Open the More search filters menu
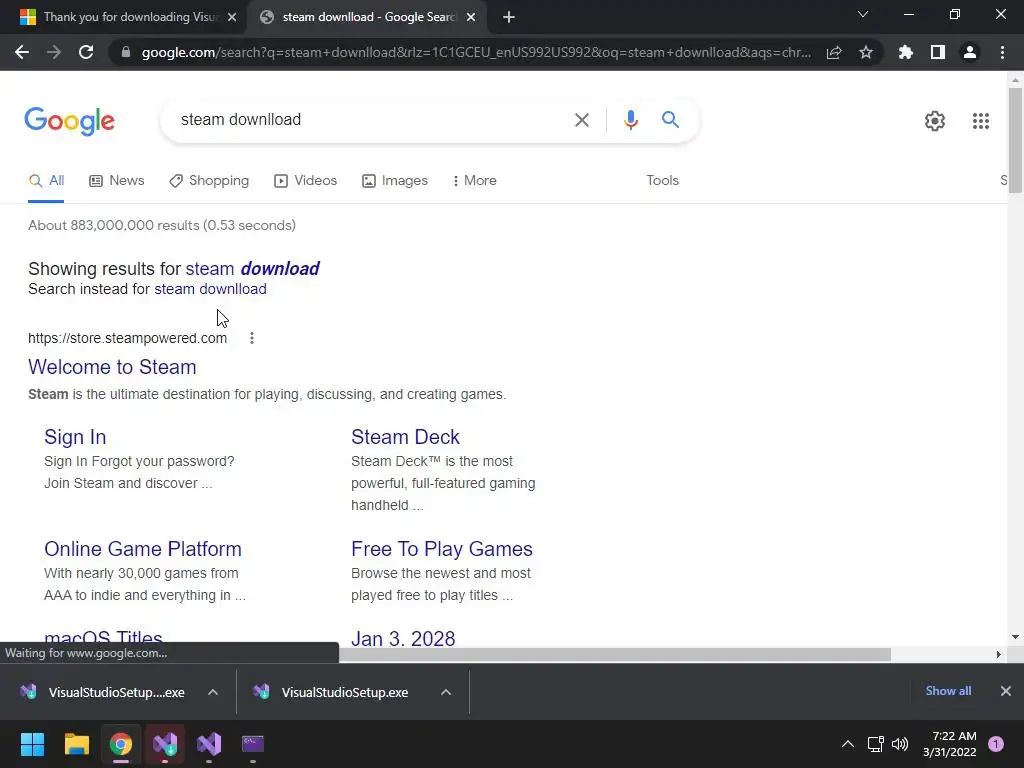The width and height of the screenshot is (1024, 768). [474, 181]
